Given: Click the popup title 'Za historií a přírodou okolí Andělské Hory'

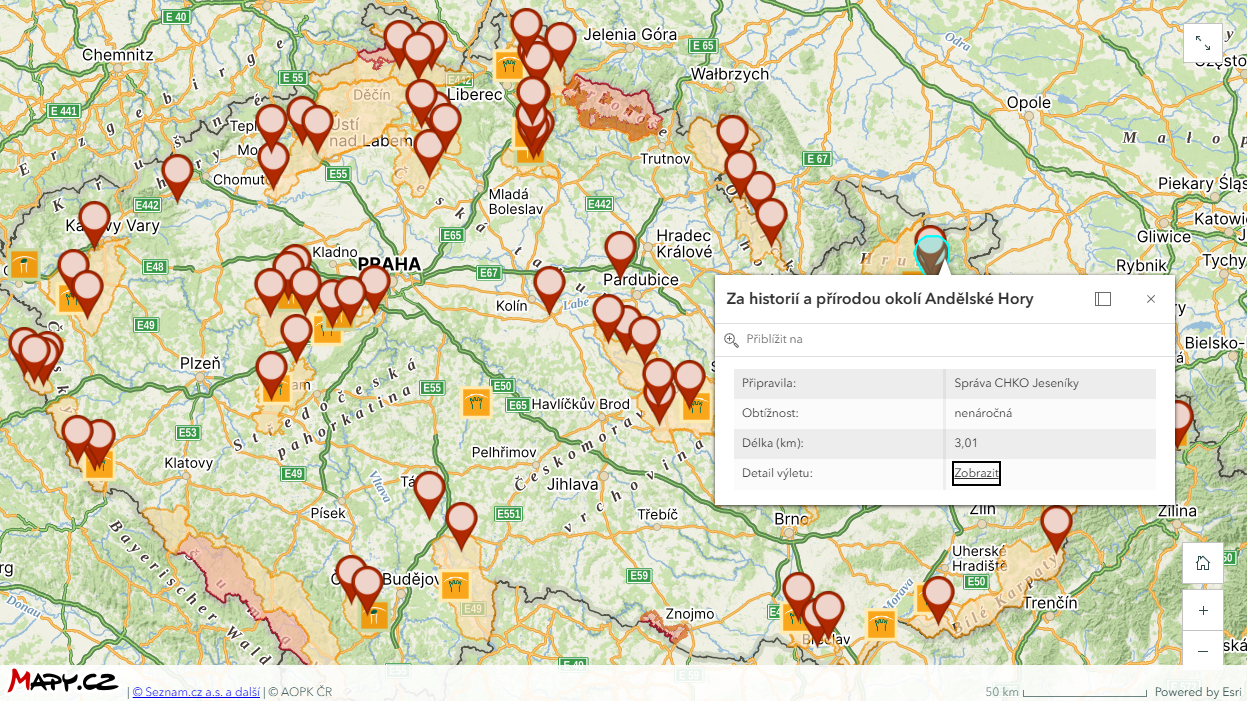Looking at the screenshot, I should [x=880, y=299].
